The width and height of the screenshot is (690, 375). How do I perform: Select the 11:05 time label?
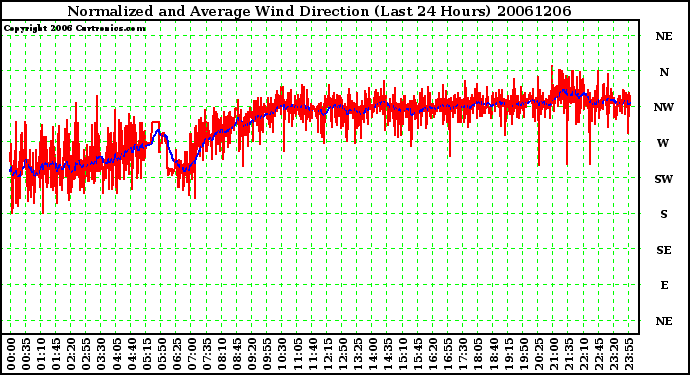(297, 354)
